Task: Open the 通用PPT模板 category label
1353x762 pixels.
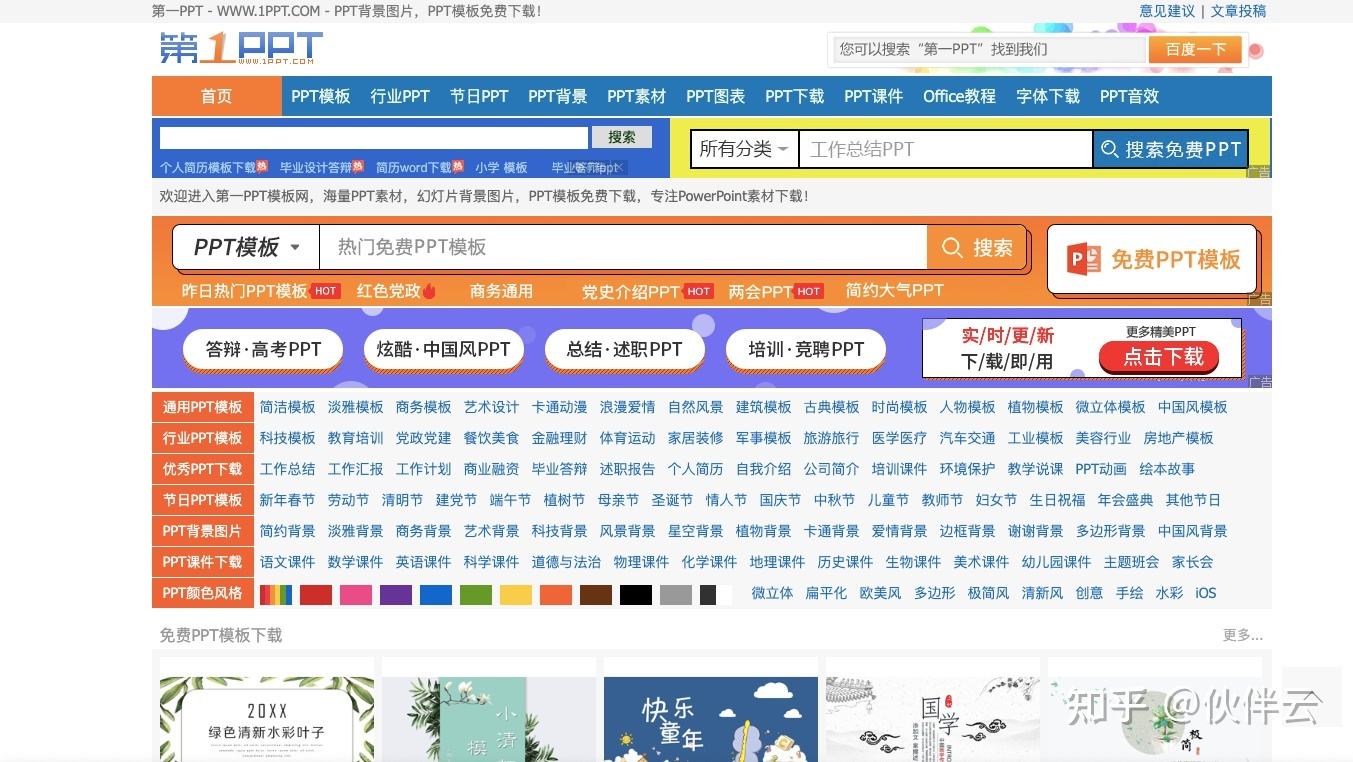Action: [x=203, y=407]
